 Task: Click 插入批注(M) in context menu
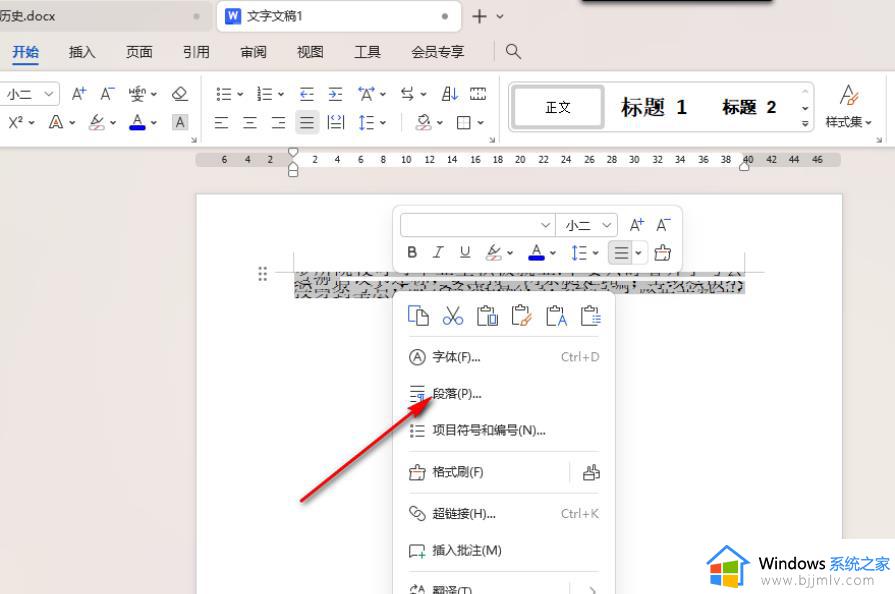tap(504, 551)
